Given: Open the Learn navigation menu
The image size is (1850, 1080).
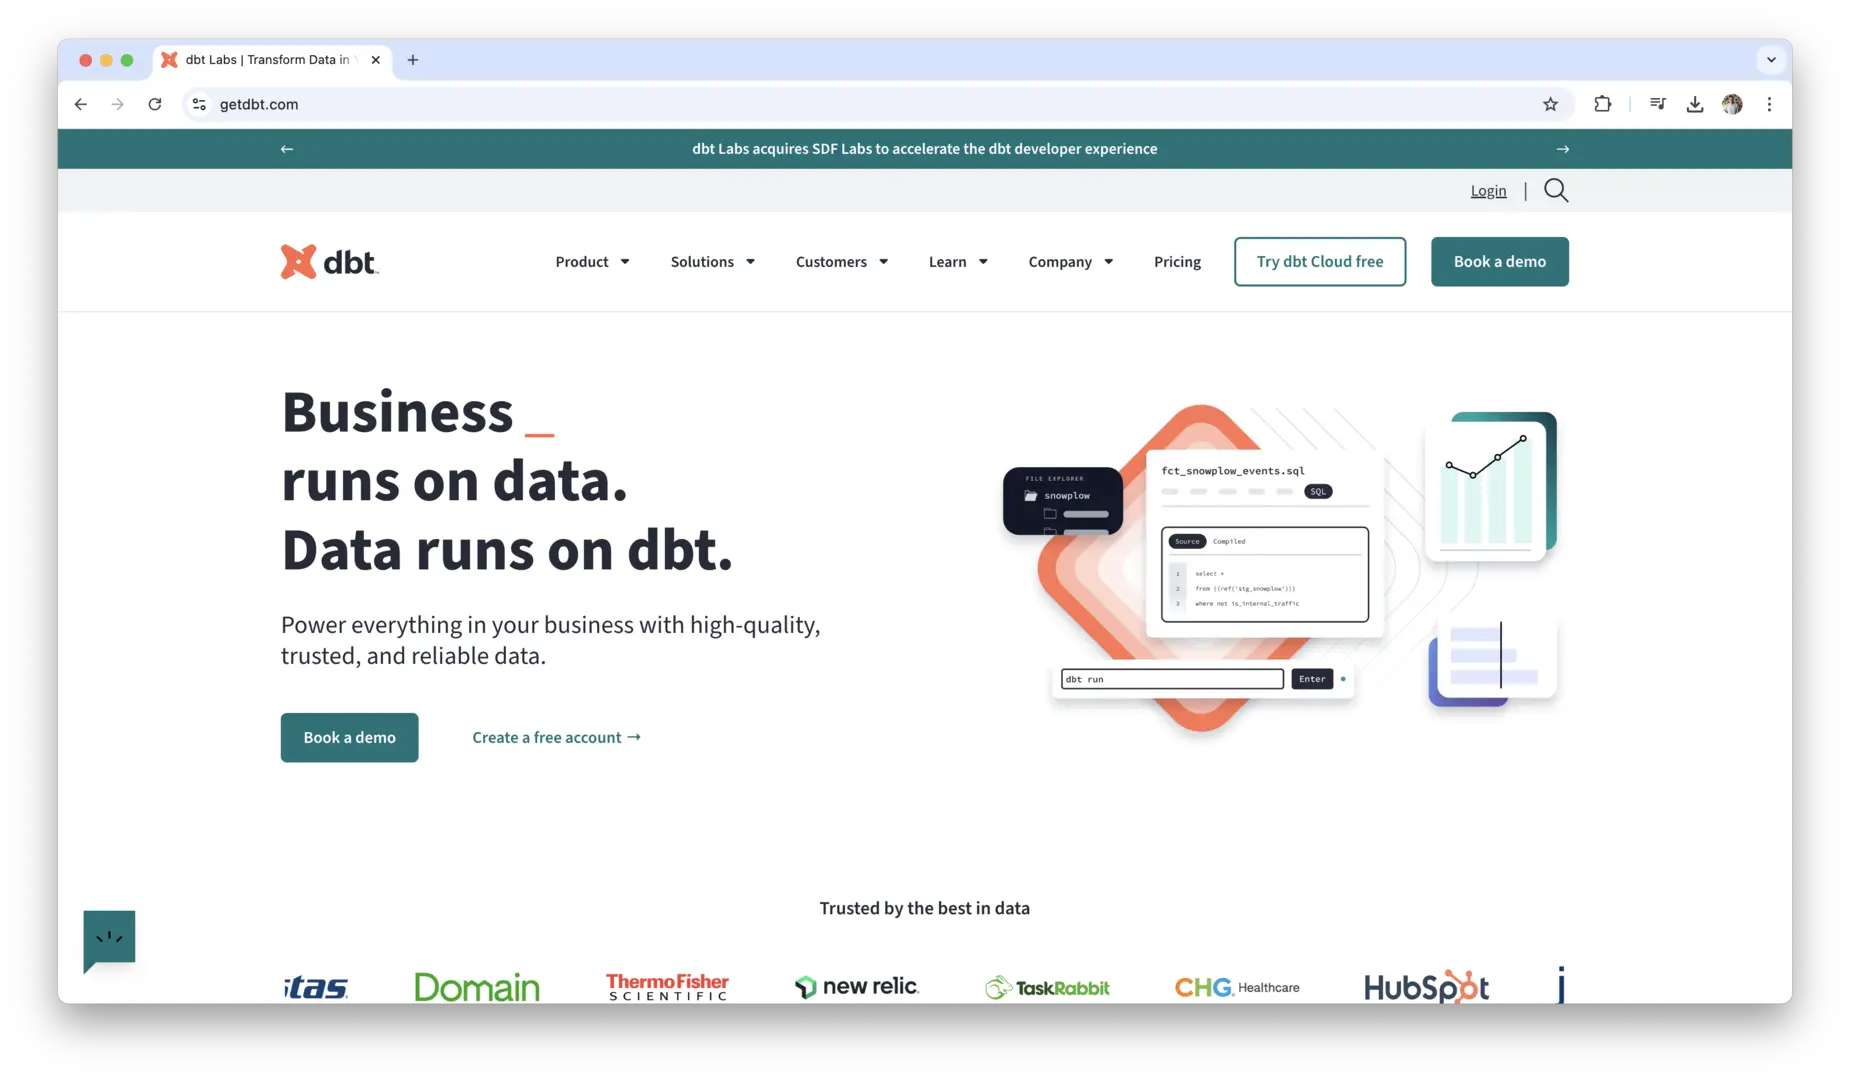Looking at the screenshot, I should [x=957, y=262].
